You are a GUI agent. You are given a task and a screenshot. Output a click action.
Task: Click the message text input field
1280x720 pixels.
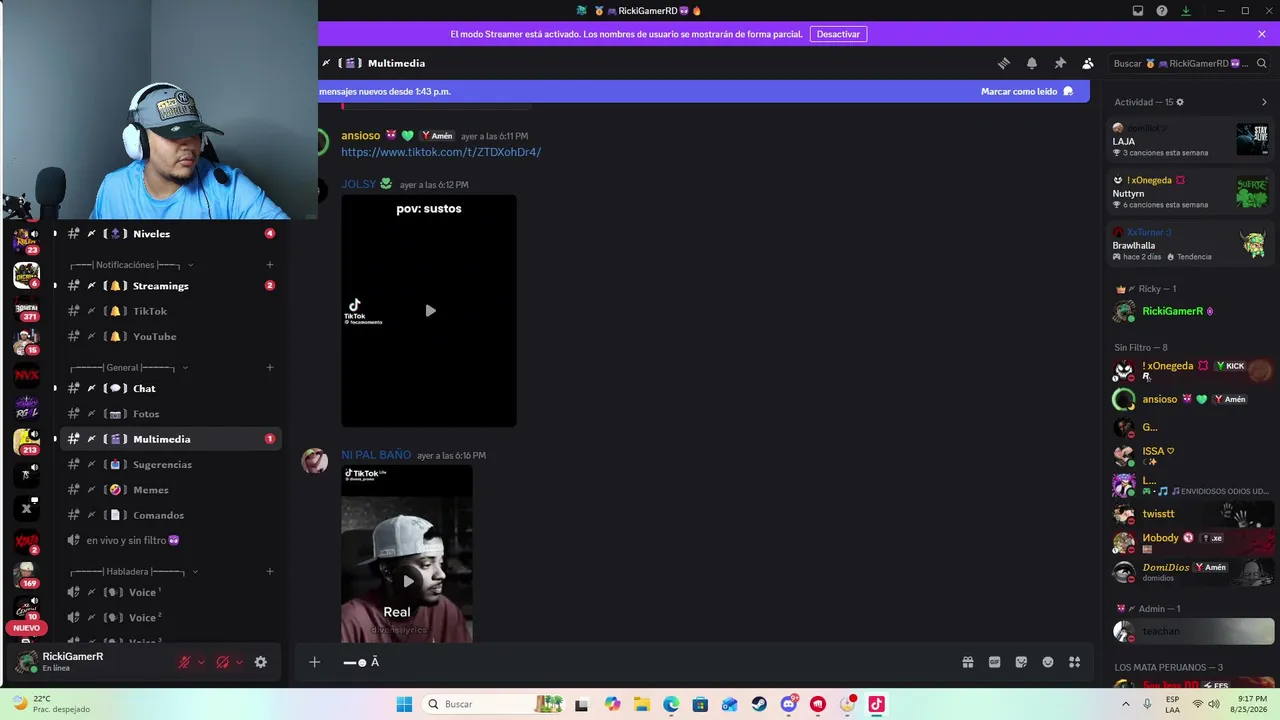(x=640, y=662)
